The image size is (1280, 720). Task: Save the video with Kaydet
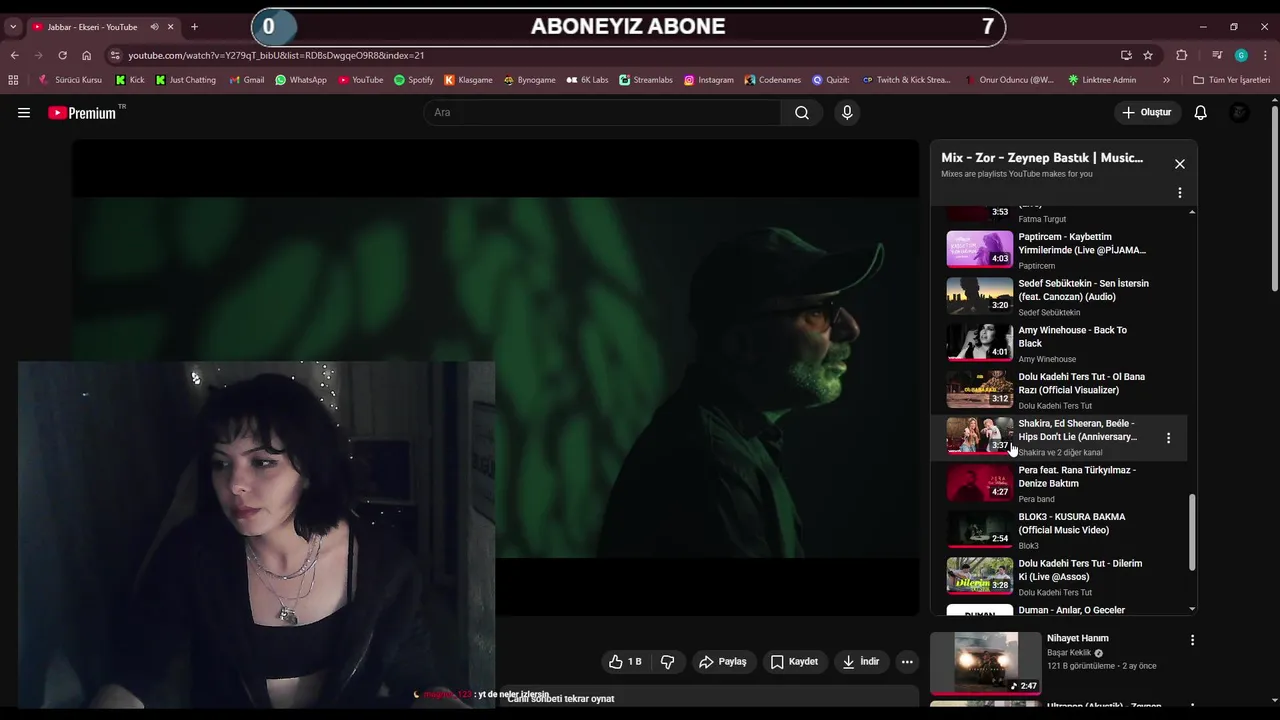[x=794, y=662]
